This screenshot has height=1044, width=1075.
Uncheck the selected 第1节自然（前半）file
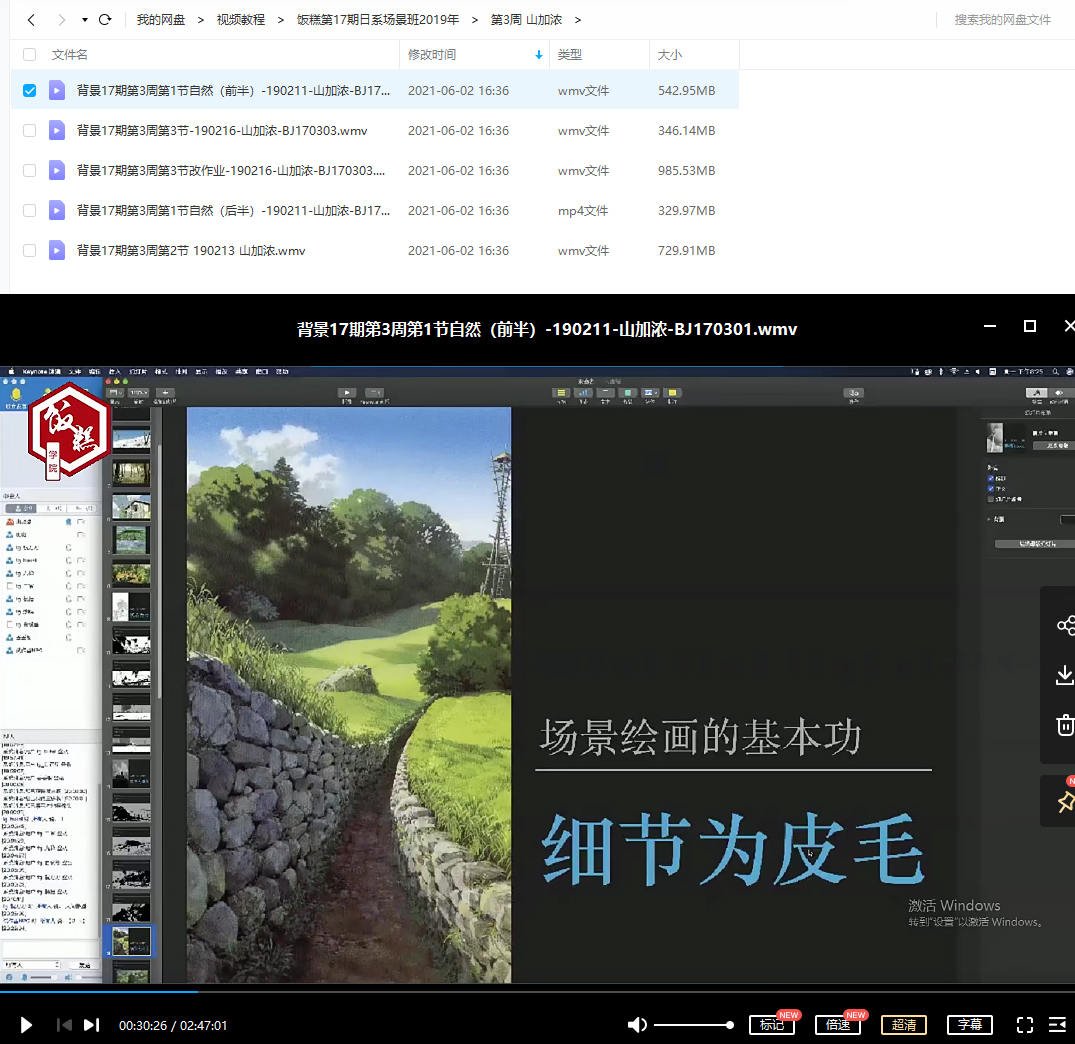[29, 89]
